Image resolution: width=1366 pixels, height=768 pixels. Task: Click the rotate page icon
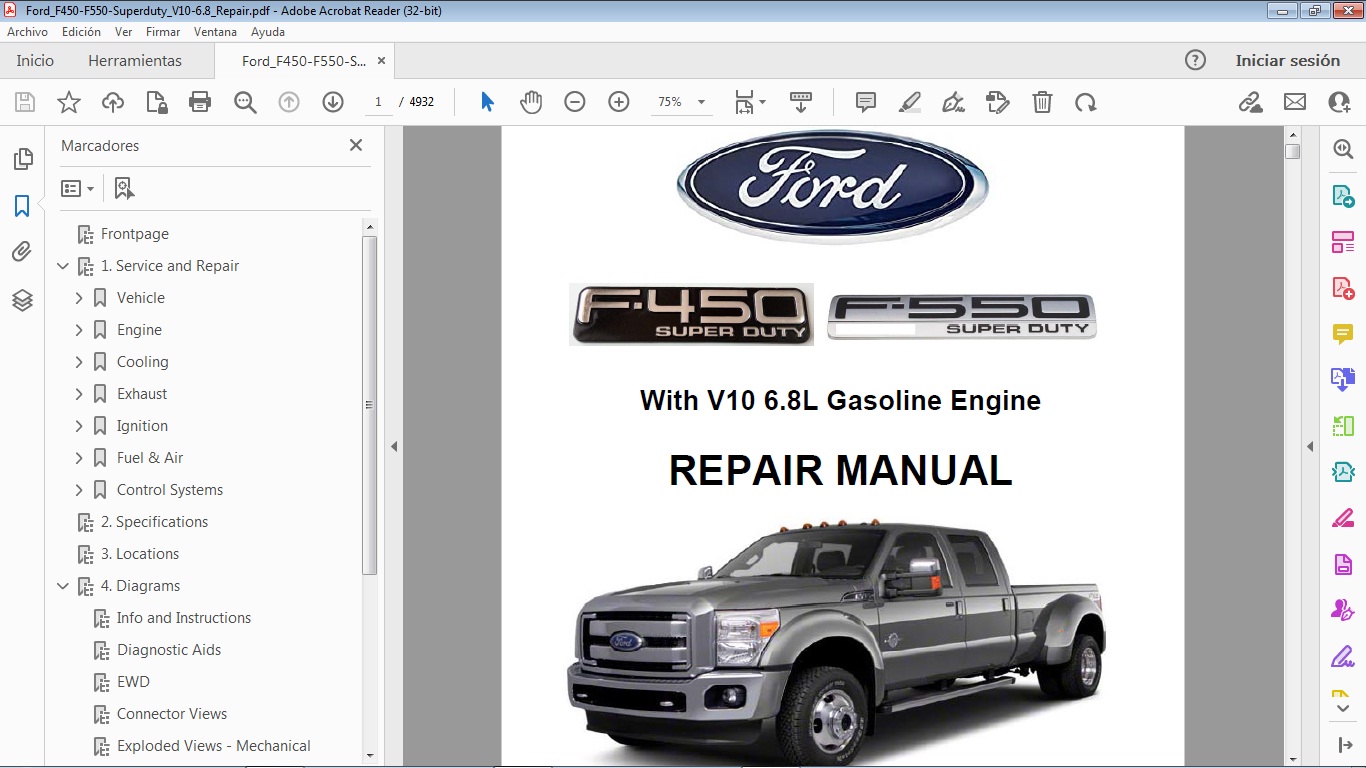pyautogui.click(x=1086, y=101)
